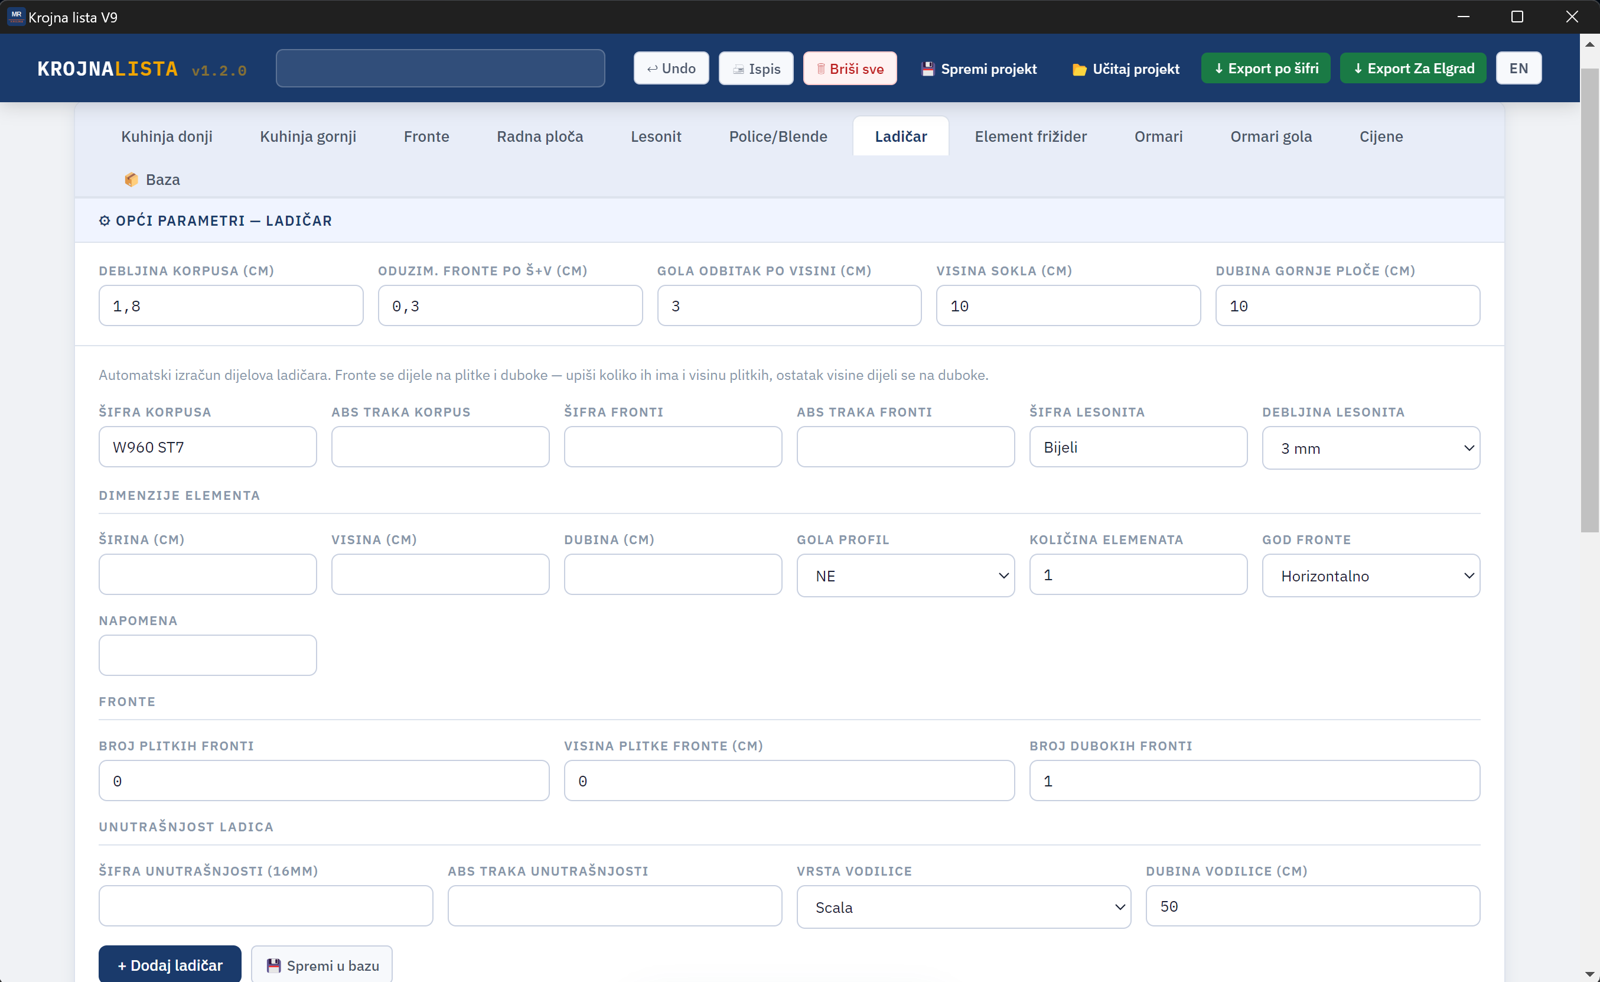Switch to the Radna ploča tab
This screenshot has height=982, width=1600.
tap(540, 136)
